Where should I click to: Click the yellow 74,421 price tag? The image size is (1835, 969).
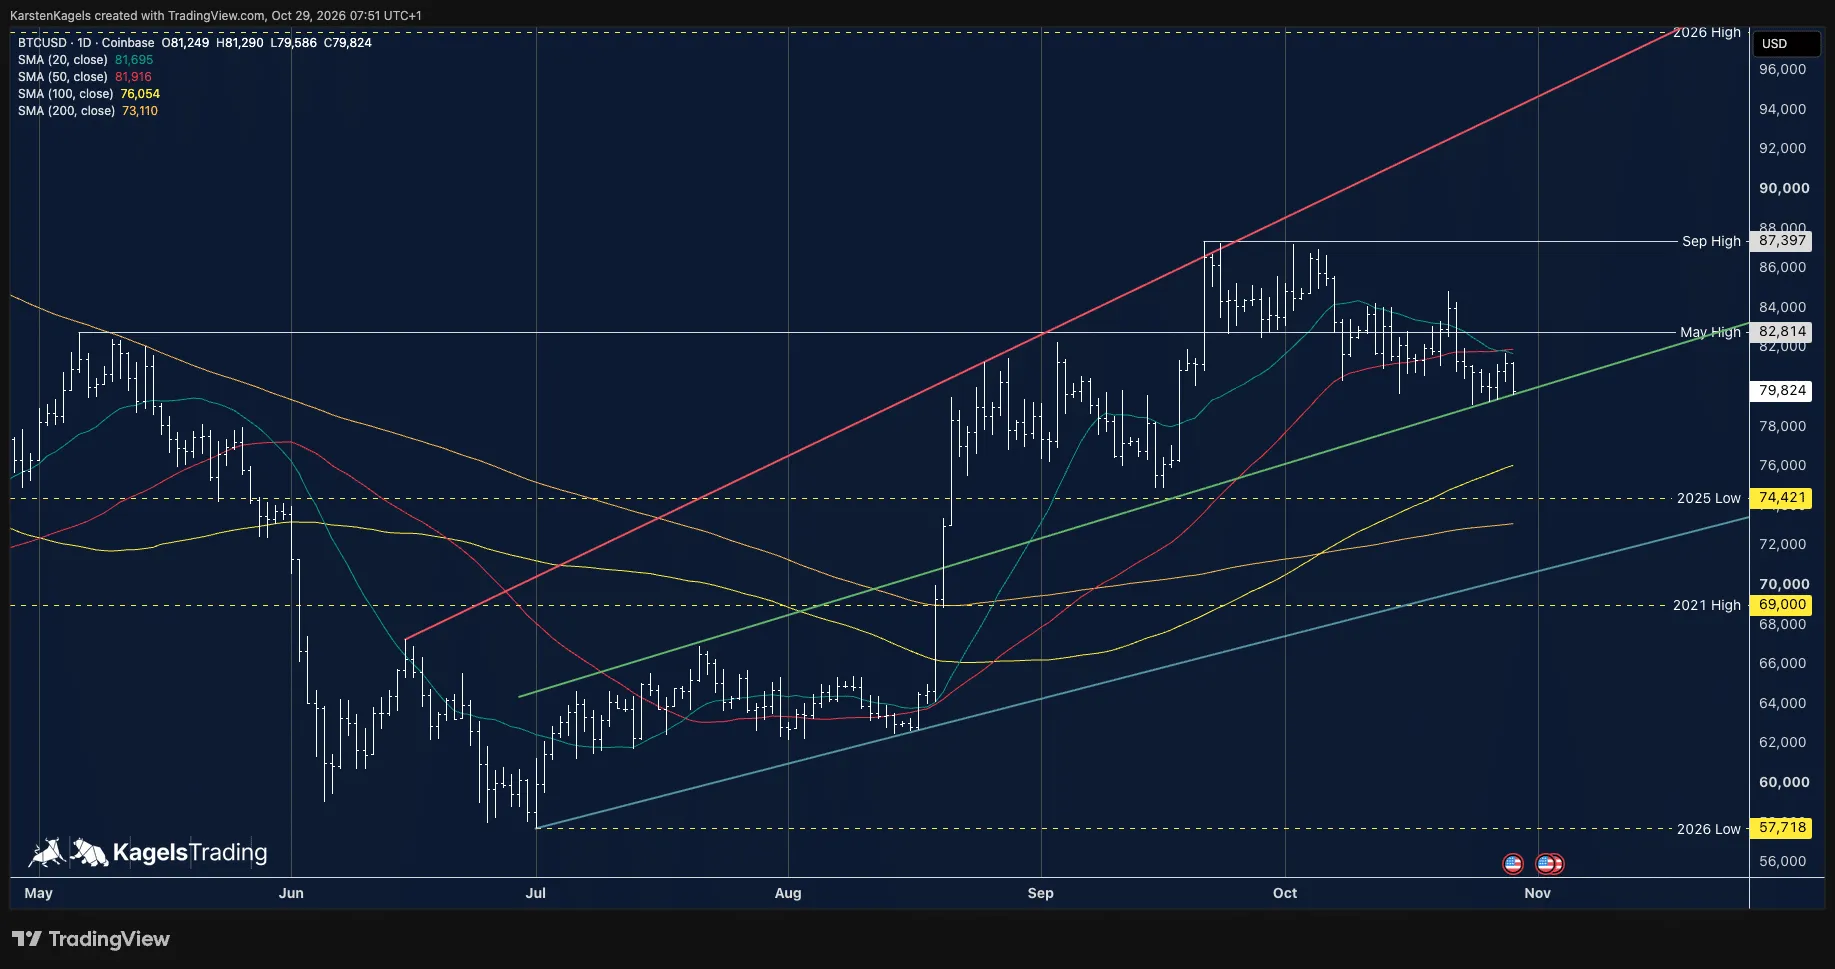point(1782,498)
